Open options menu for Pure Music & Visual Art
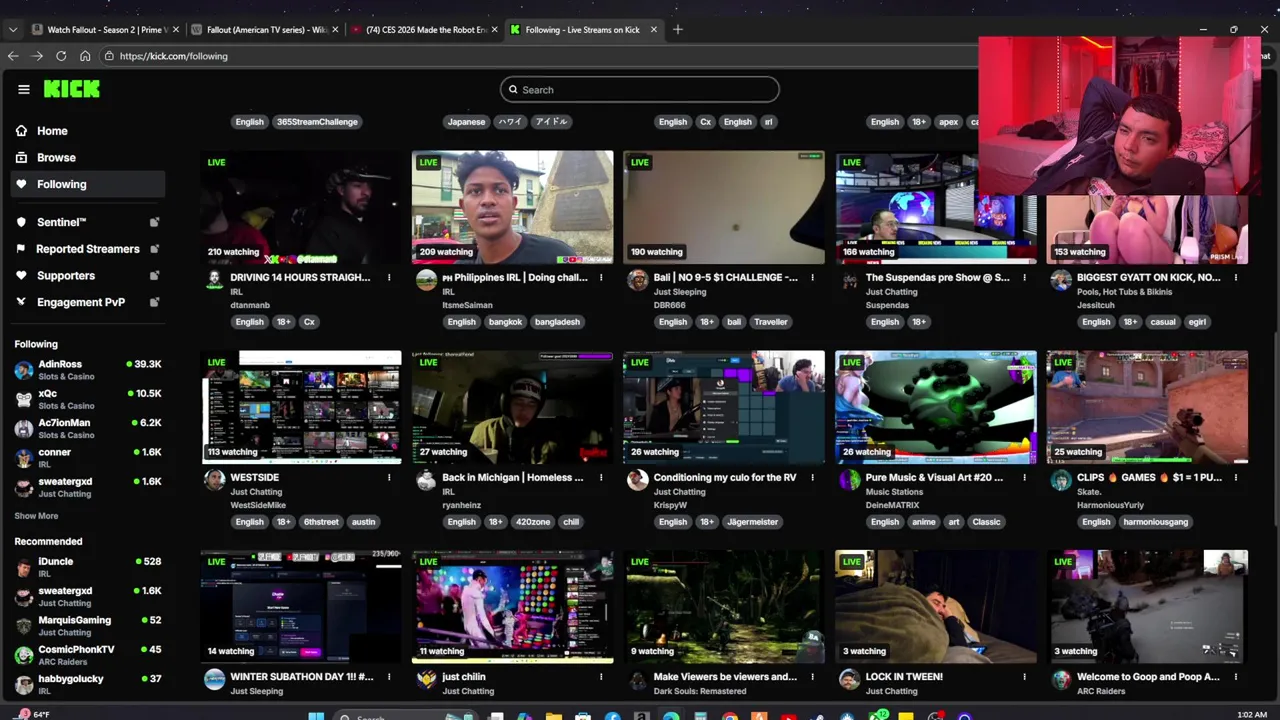1280x720 pixels. click(1024, 478)
